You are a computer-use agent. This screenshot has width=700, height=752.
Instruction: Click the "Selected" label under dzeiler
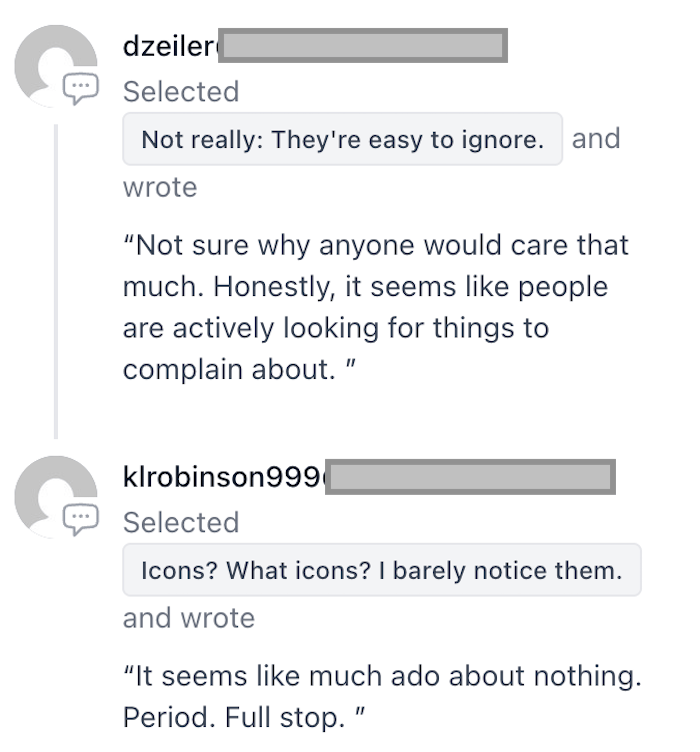tap(181, 92)
